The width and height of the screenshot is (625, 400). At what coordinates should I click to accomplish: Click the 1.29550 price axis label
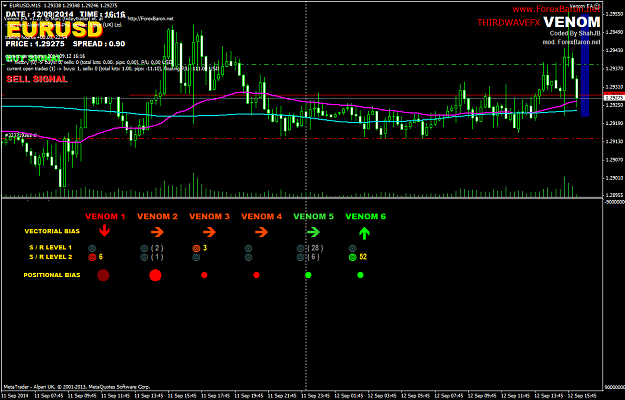[x=614, y=14]
